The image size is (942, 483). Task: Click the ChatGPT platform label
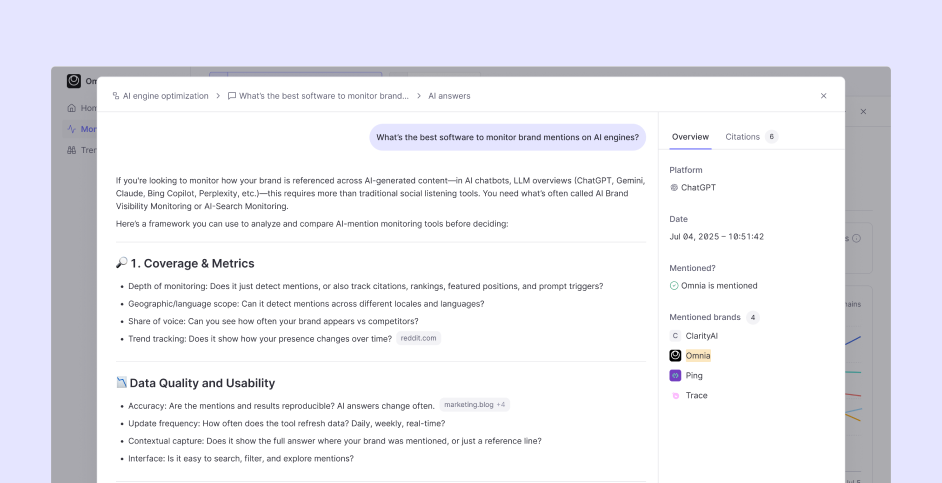[x=698, y=187]
